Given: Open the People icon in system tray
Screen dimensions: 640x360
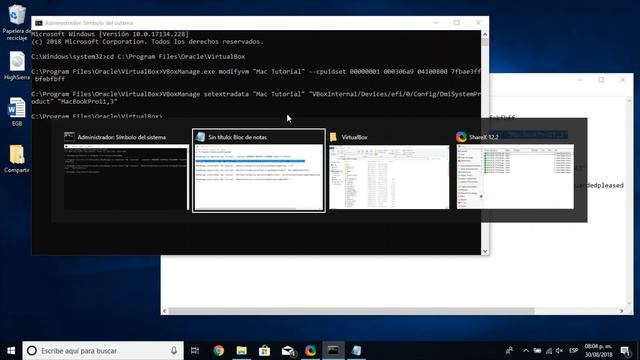Looking at the screenshot, I should (509, 351).
